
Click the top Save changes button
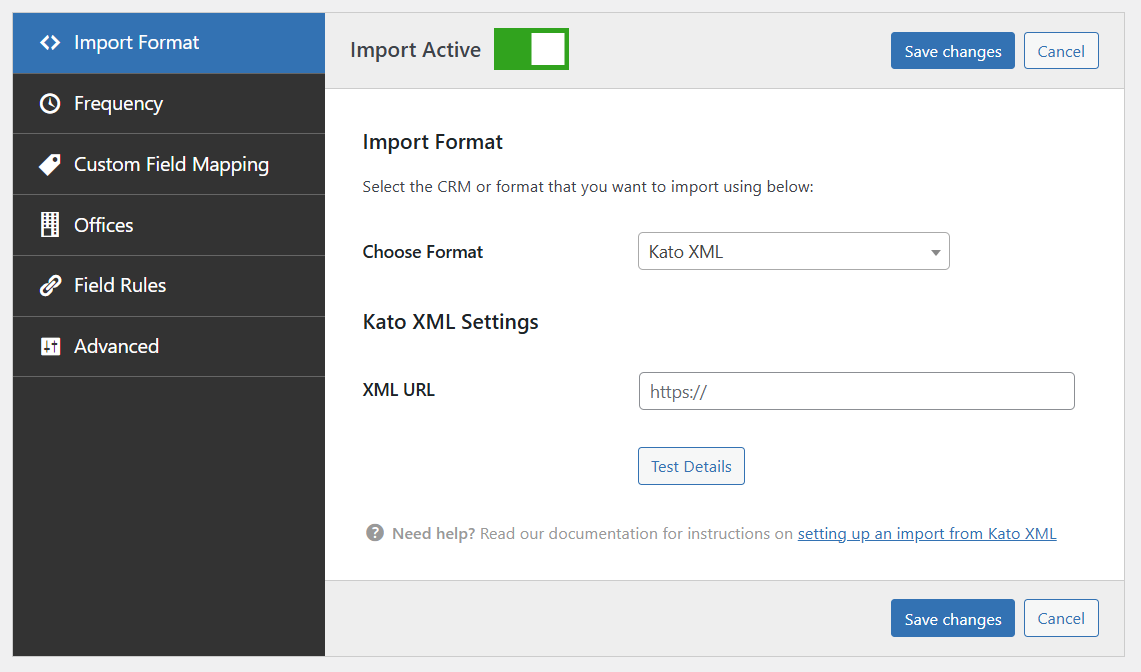point(952,51)
